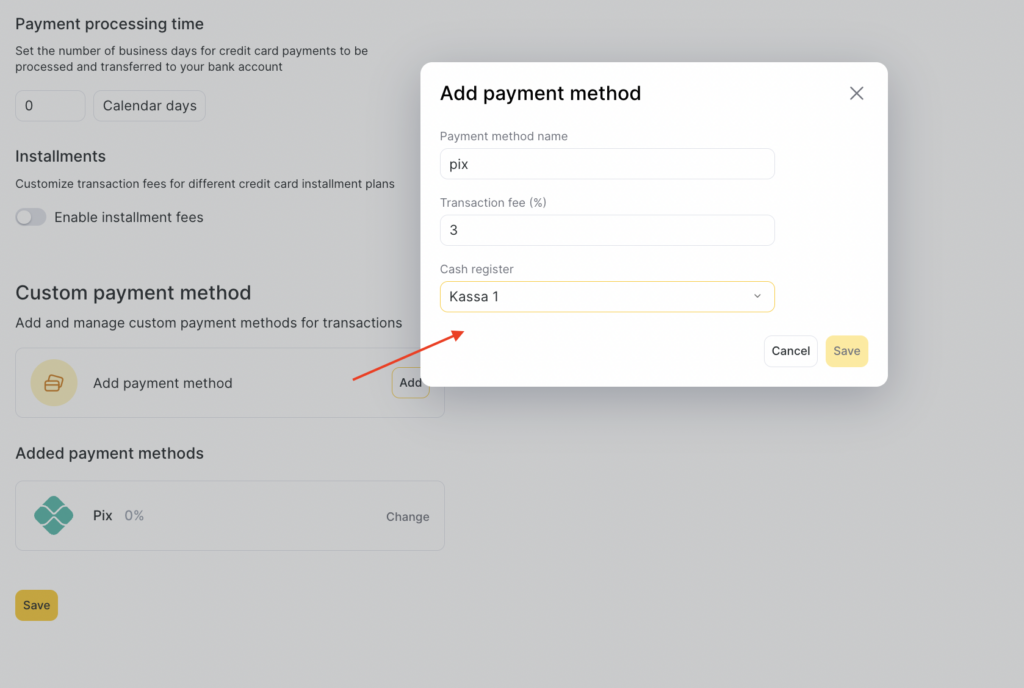Select the processing days number field
Viewport: 1024px width, 688px height.
(50, 106)
